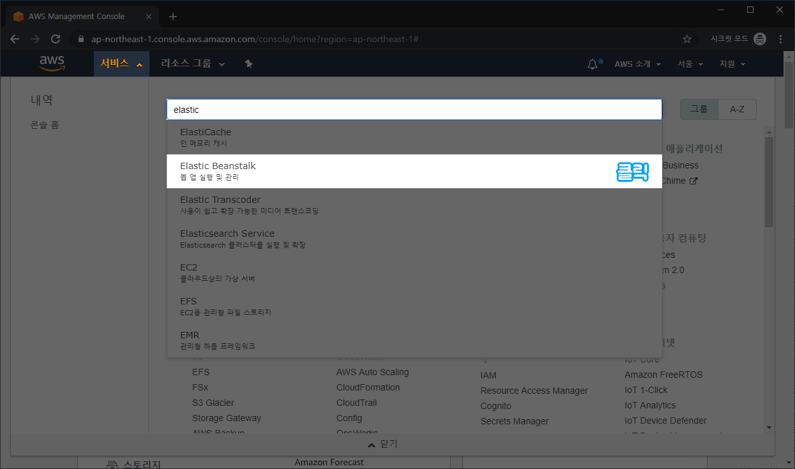Screen dimensions: 795x469
Task: Bookmark this page with the star icon
Action: (x=686, y=39)
